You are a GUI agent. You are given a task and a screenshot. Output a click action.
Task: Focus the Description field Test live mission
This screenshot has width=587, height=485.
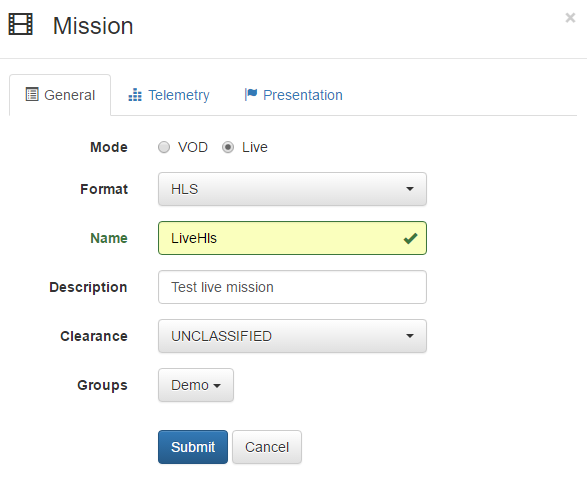(292, 287)
